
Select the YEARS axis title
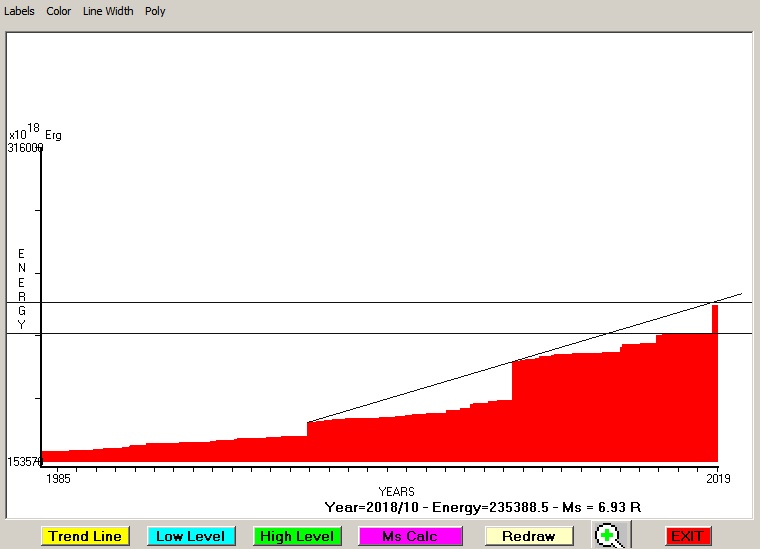(x=396, y=491)
